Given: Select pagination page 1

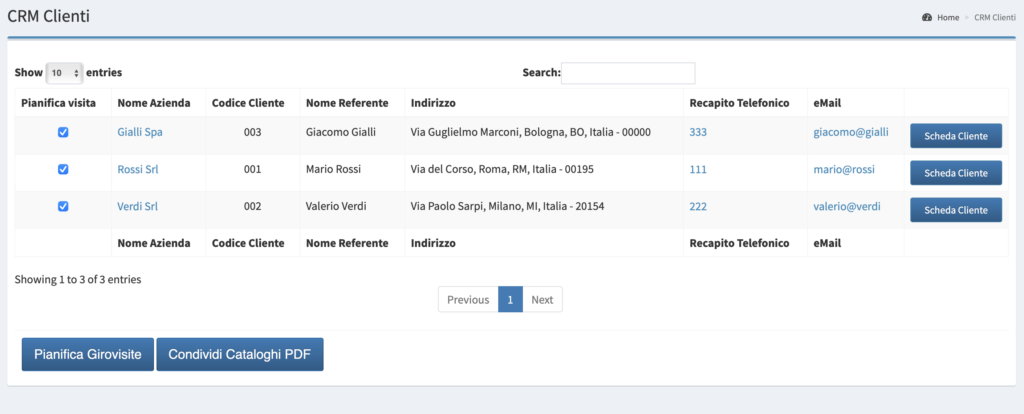Looking at the screenshot, I should (510, 300).
